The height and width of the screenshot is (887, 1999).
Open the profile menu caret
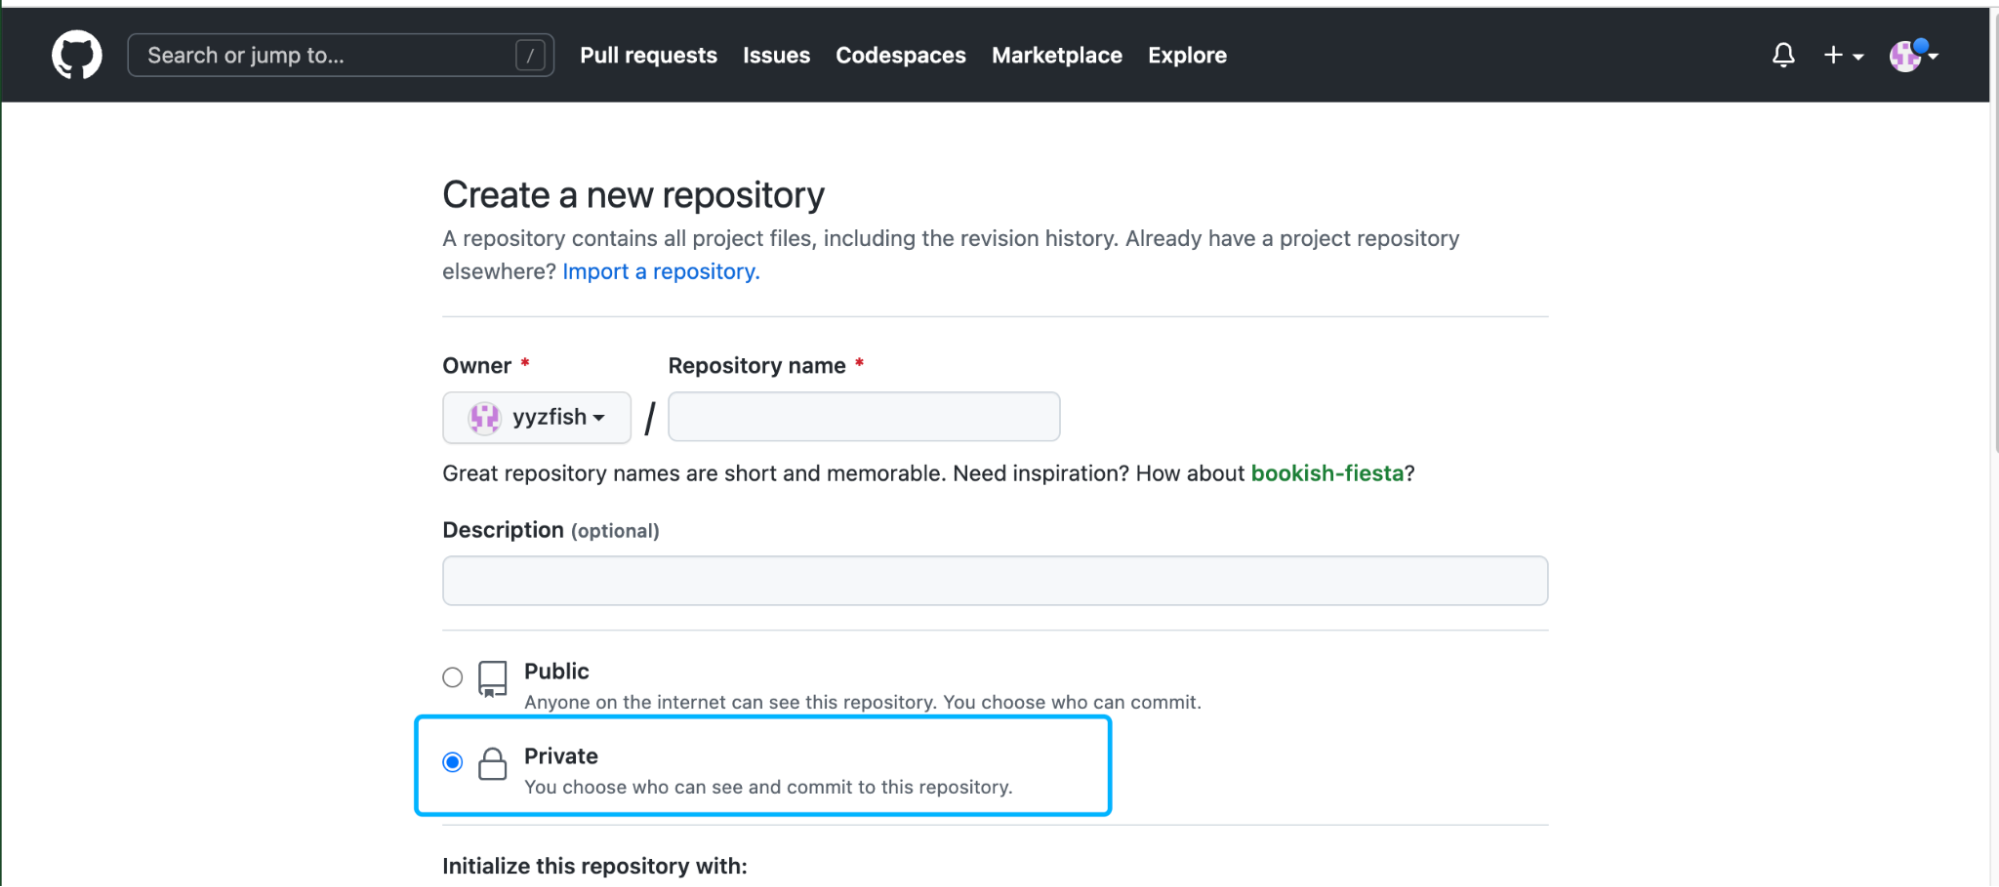(1934, 56)
